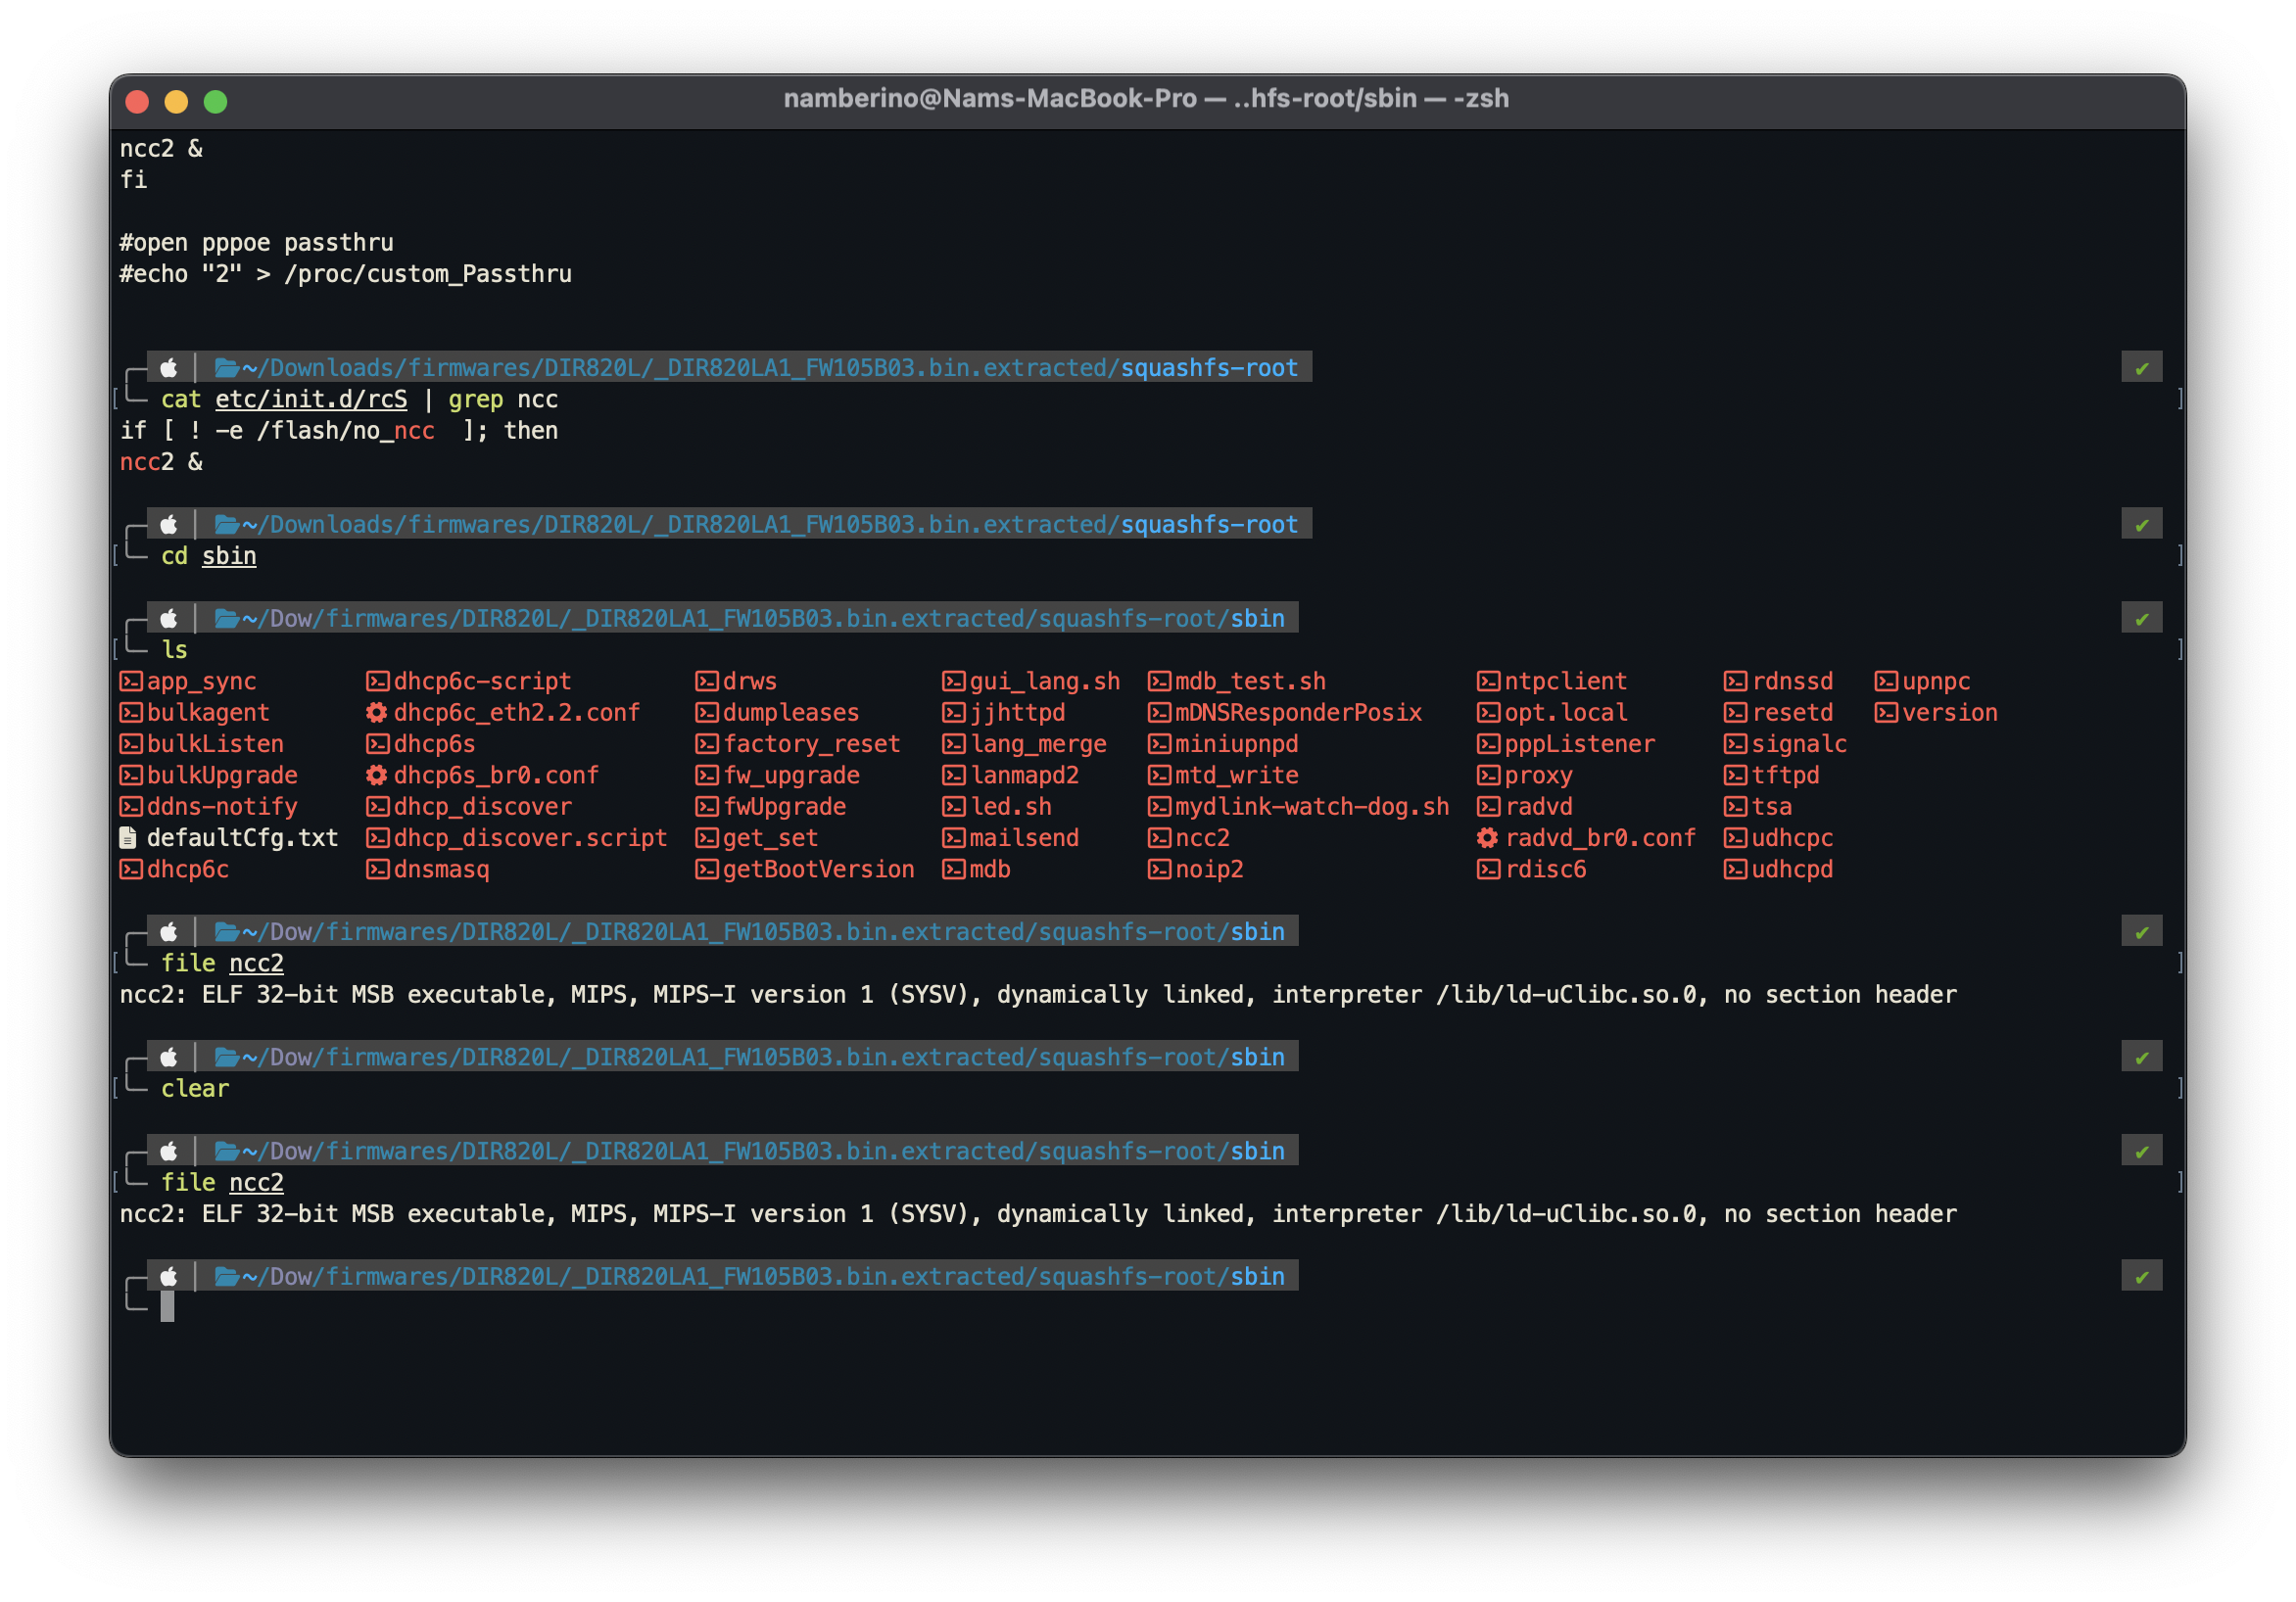Click the icon beside jjhttpd
The image size is (2296, 1602).
tap(953, 712)
